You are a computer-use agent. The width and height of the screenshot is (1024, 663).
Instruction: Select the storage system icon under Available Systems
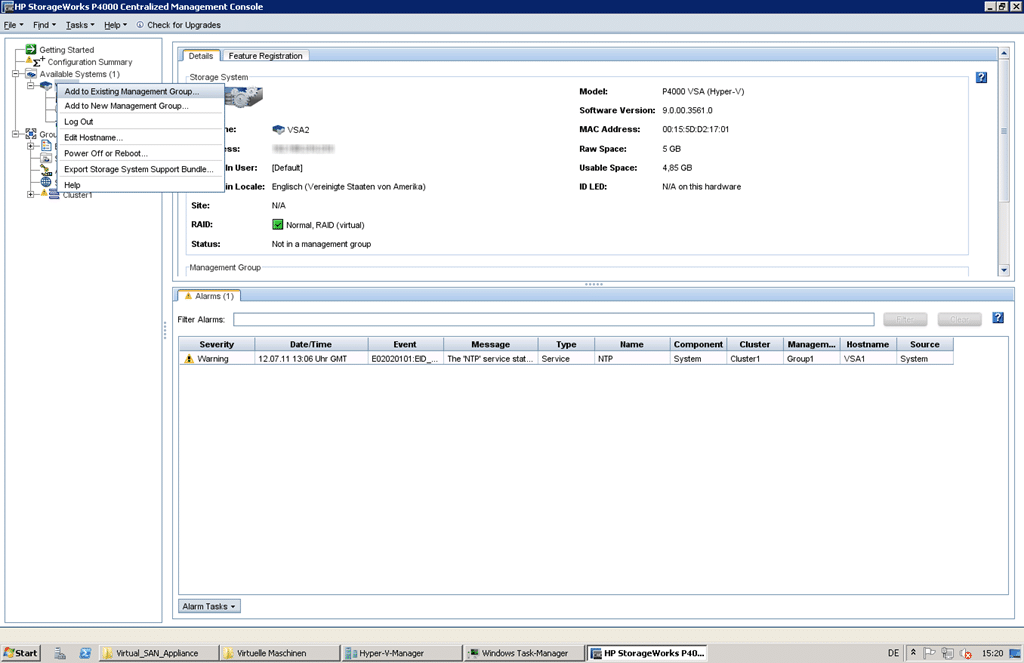click(x=46, y=86)
